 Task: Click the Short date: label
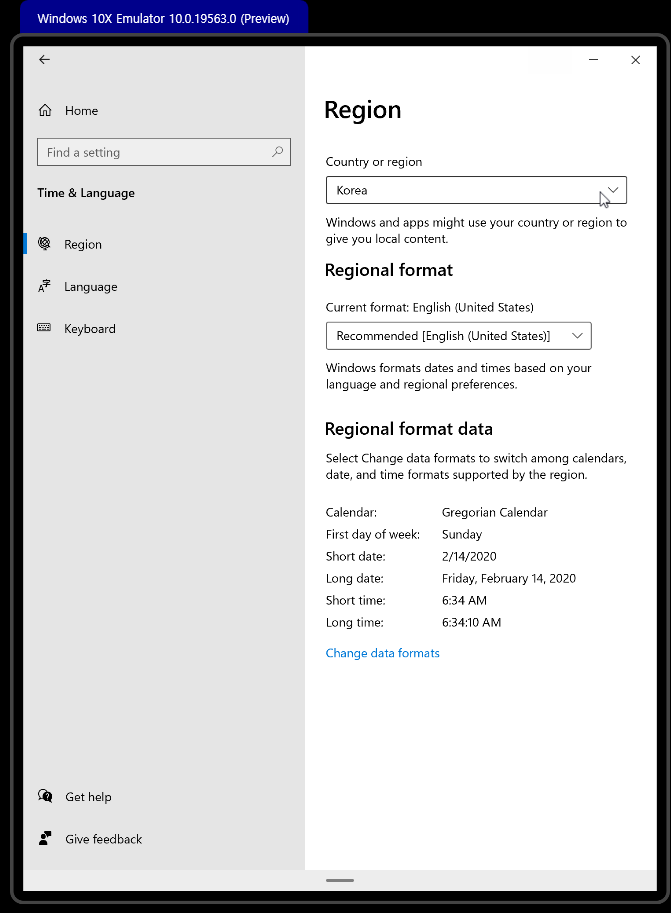(x=355, y=556)
